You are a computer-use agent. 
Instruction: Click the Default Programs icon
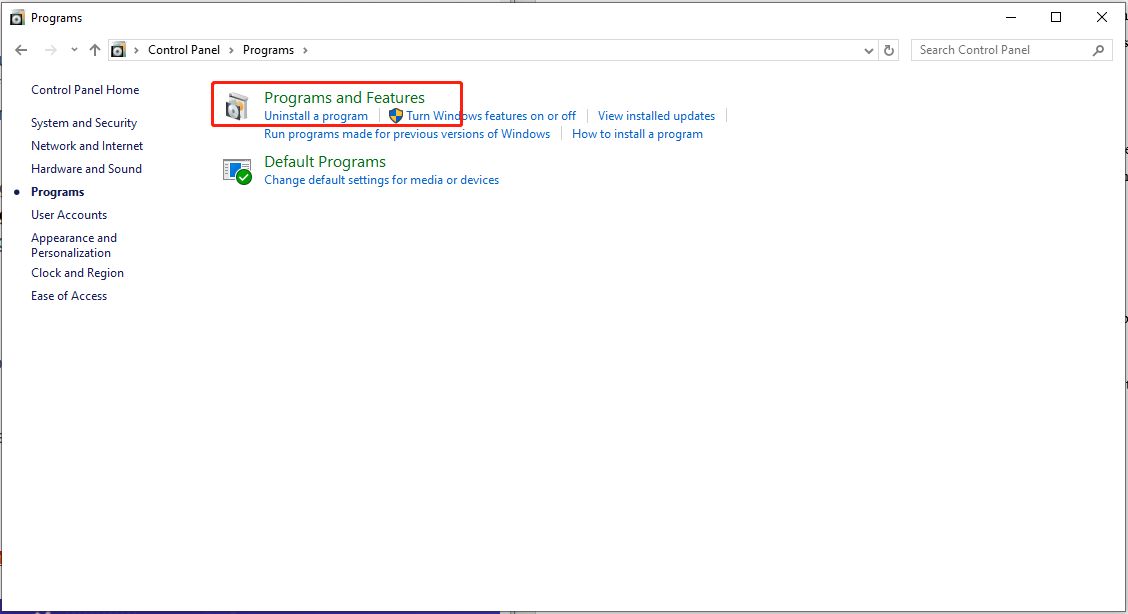[x=237, y=170]
